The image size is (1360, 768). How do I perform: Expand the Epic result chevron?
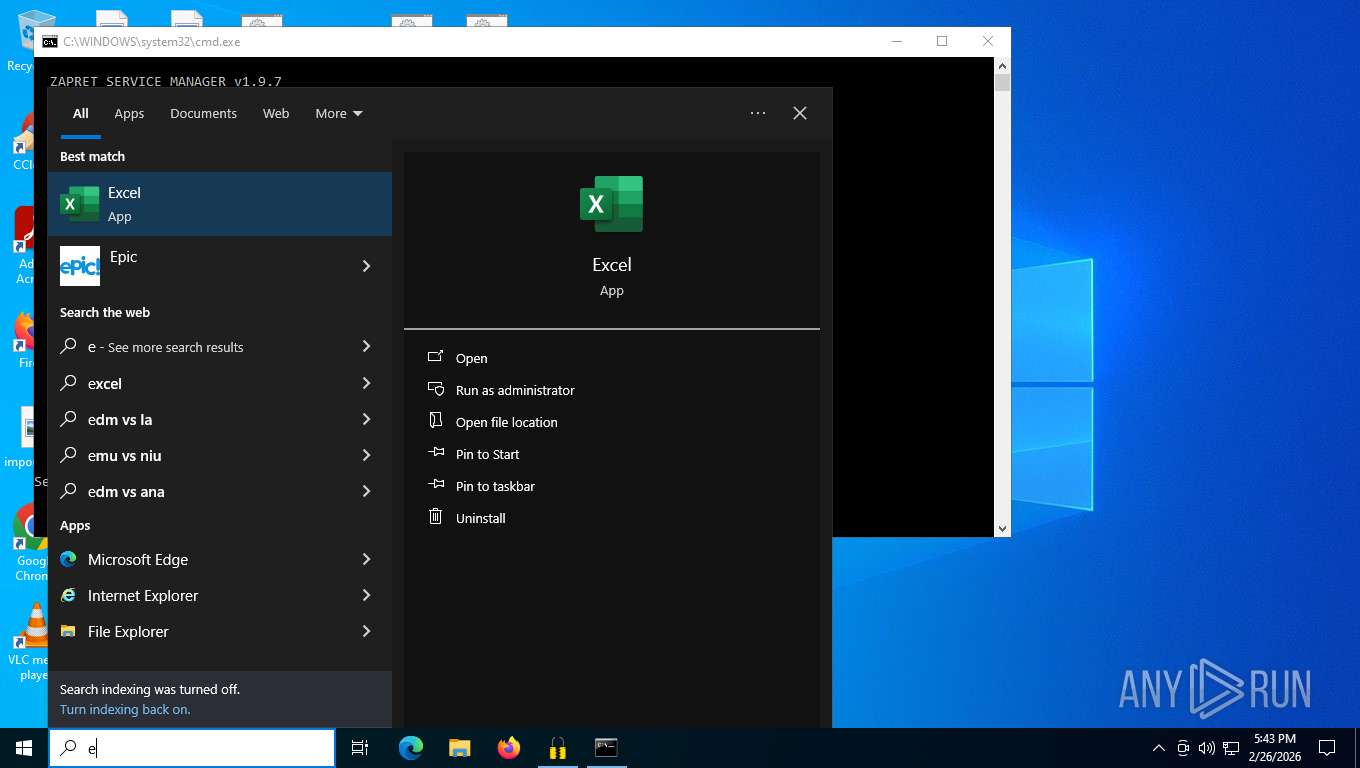(x=366, y=266)
